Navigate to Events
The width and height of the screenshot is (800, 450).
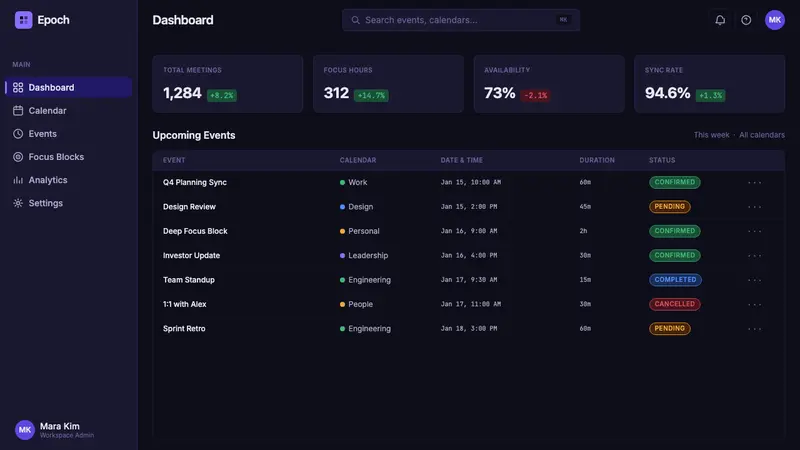pos(68,134)
